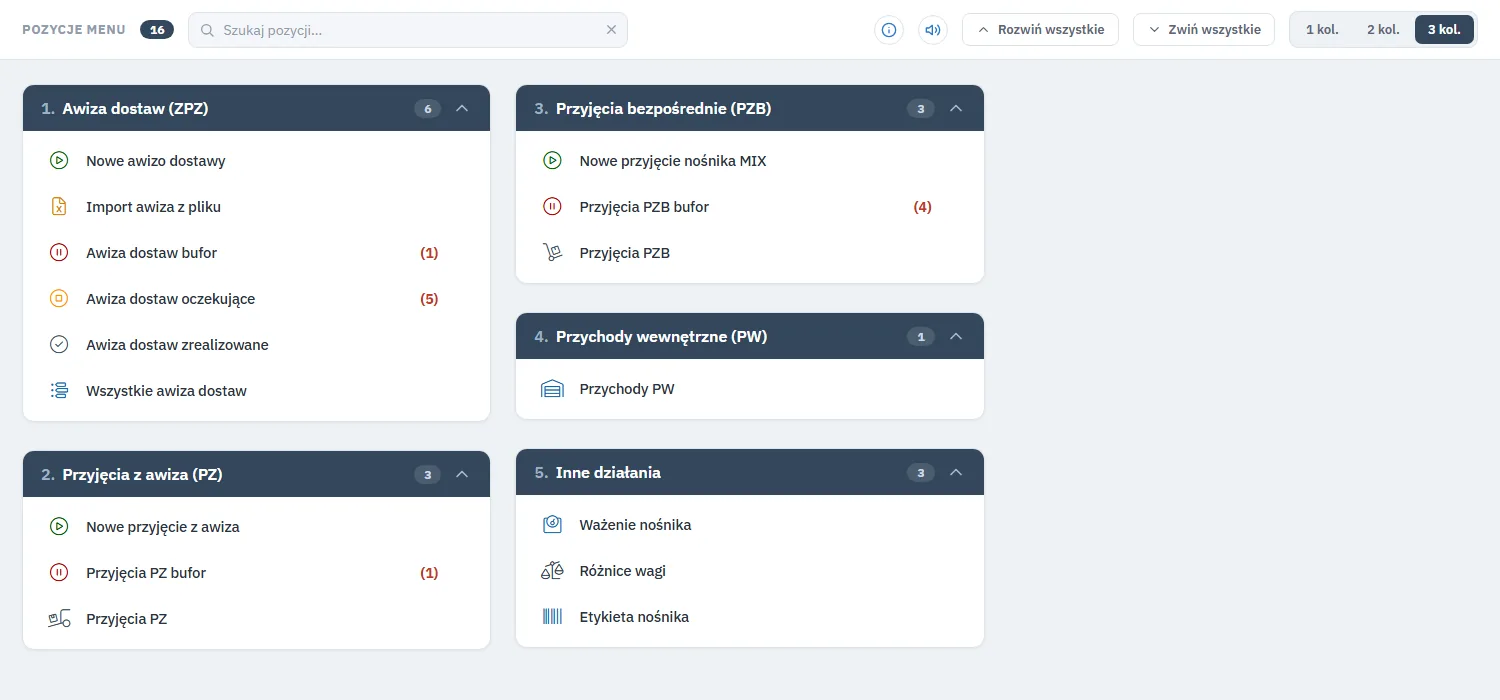Screen dimensions: 1500x700
Task: Click the play icon beside Nowe przyjęcie nośnika MIX
Action: tap(552, 161)
